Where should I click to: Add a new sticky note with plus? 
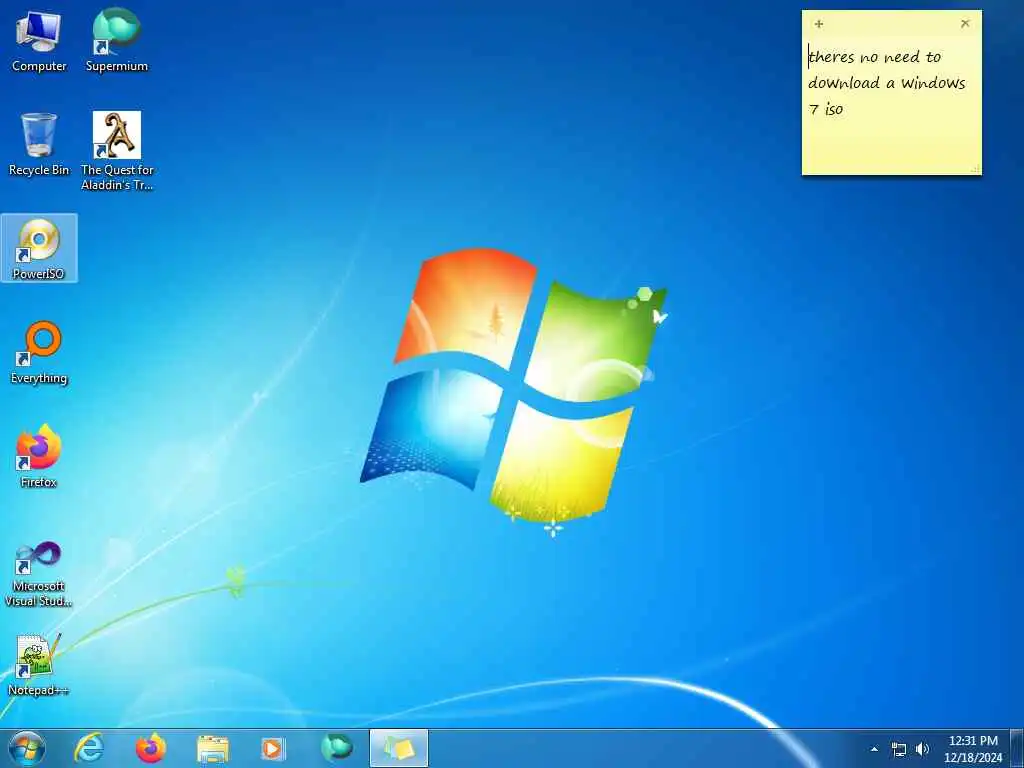tap(819, 24)
